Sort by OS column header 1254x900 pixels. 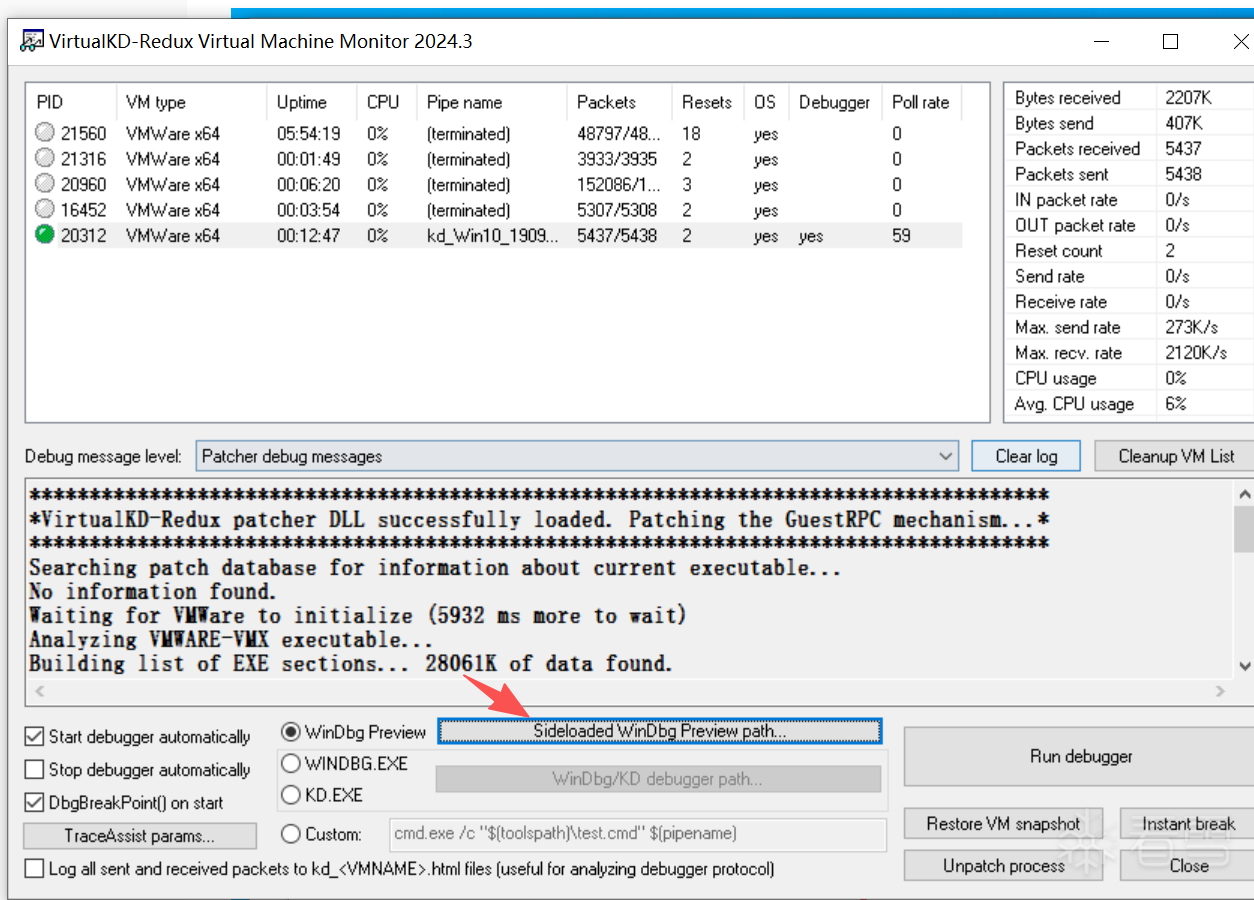(x=766, y=102)
